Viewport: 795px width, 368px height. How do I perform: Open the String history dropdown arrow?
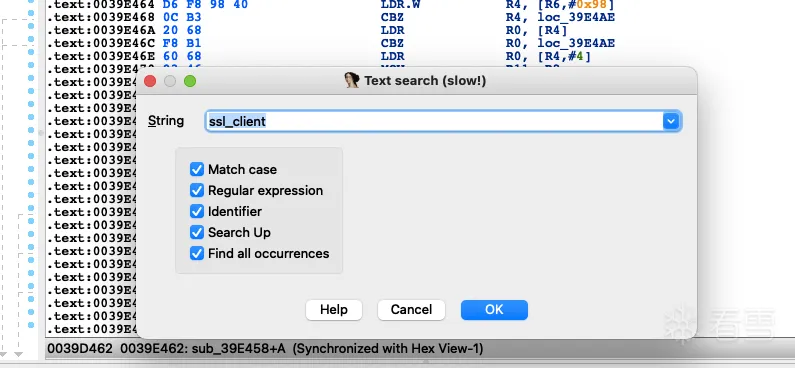coord(671,122)
